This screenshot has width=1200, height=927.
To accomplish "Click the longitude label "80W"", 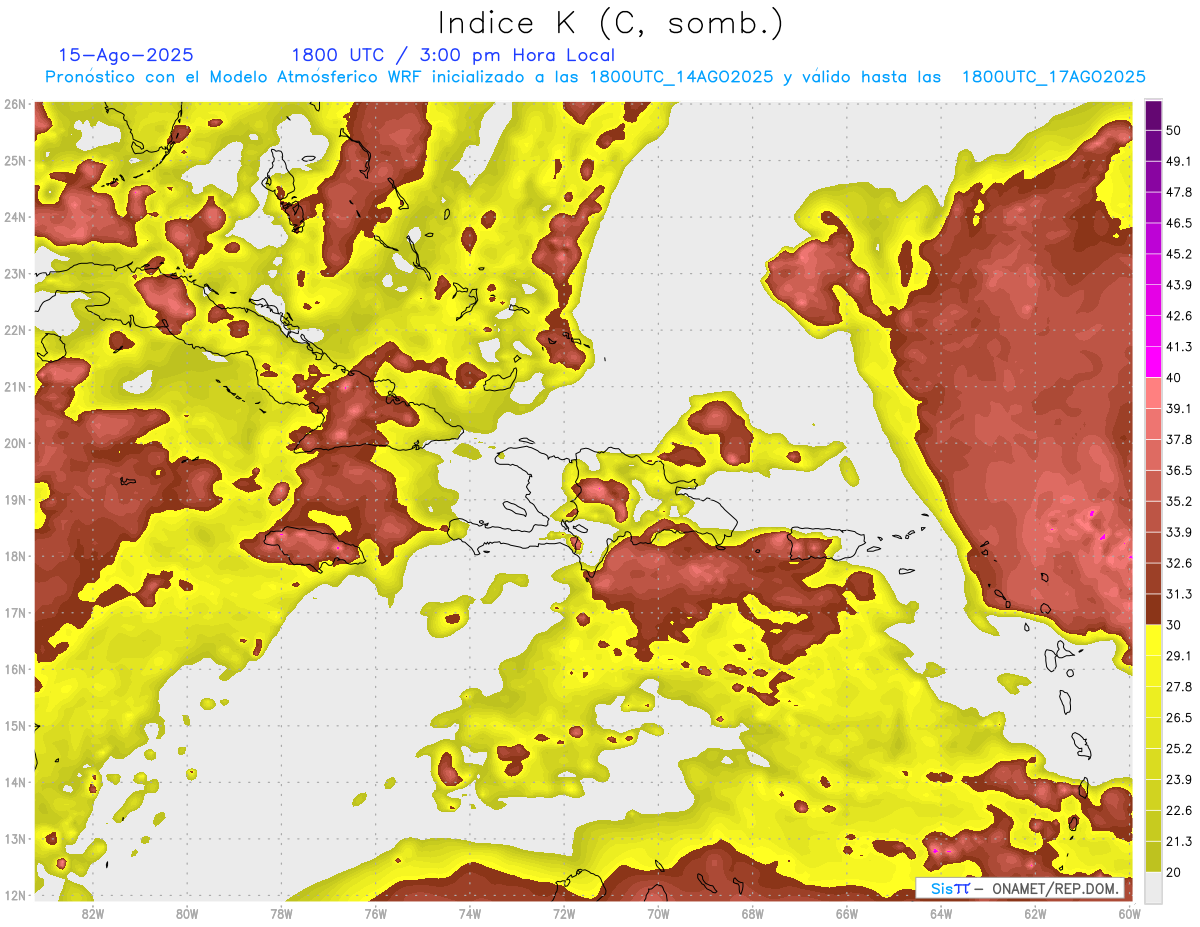I will (187, 913).
